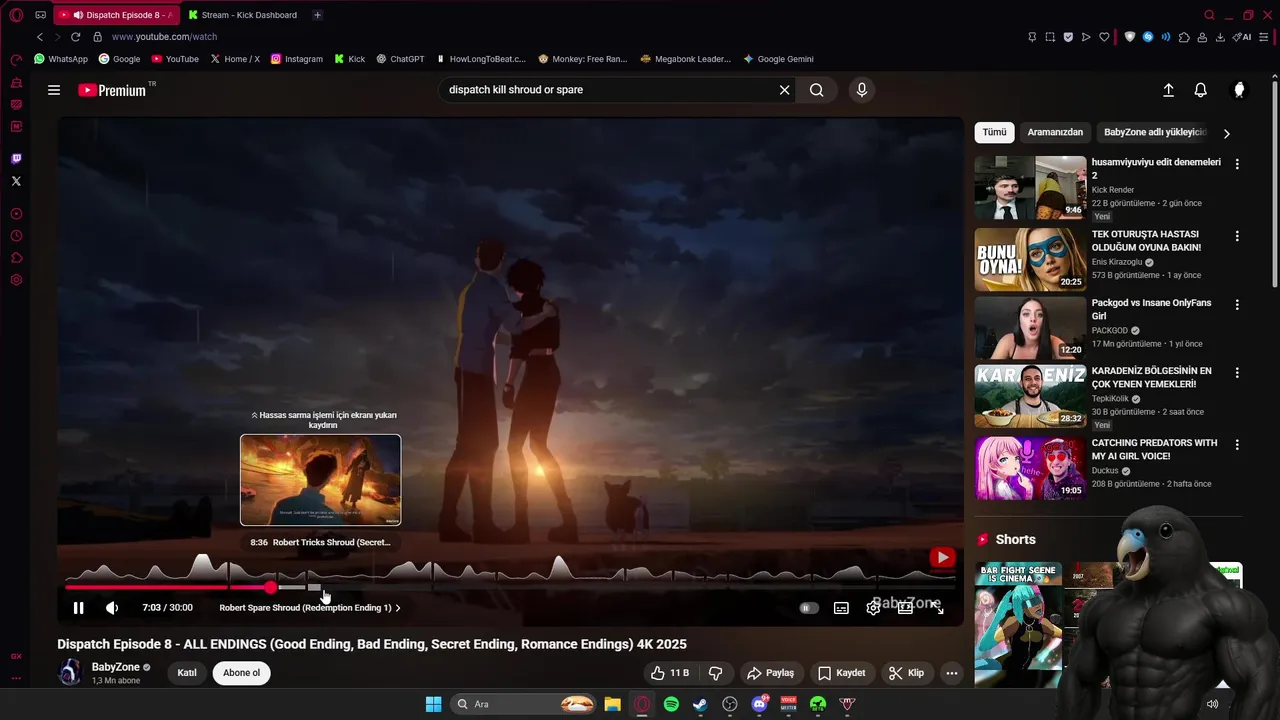Image resolution: width=1280 pixels, height=720 pixels.
Task: Toggle the autoplay switch in the player
Action: coord(809,608)
